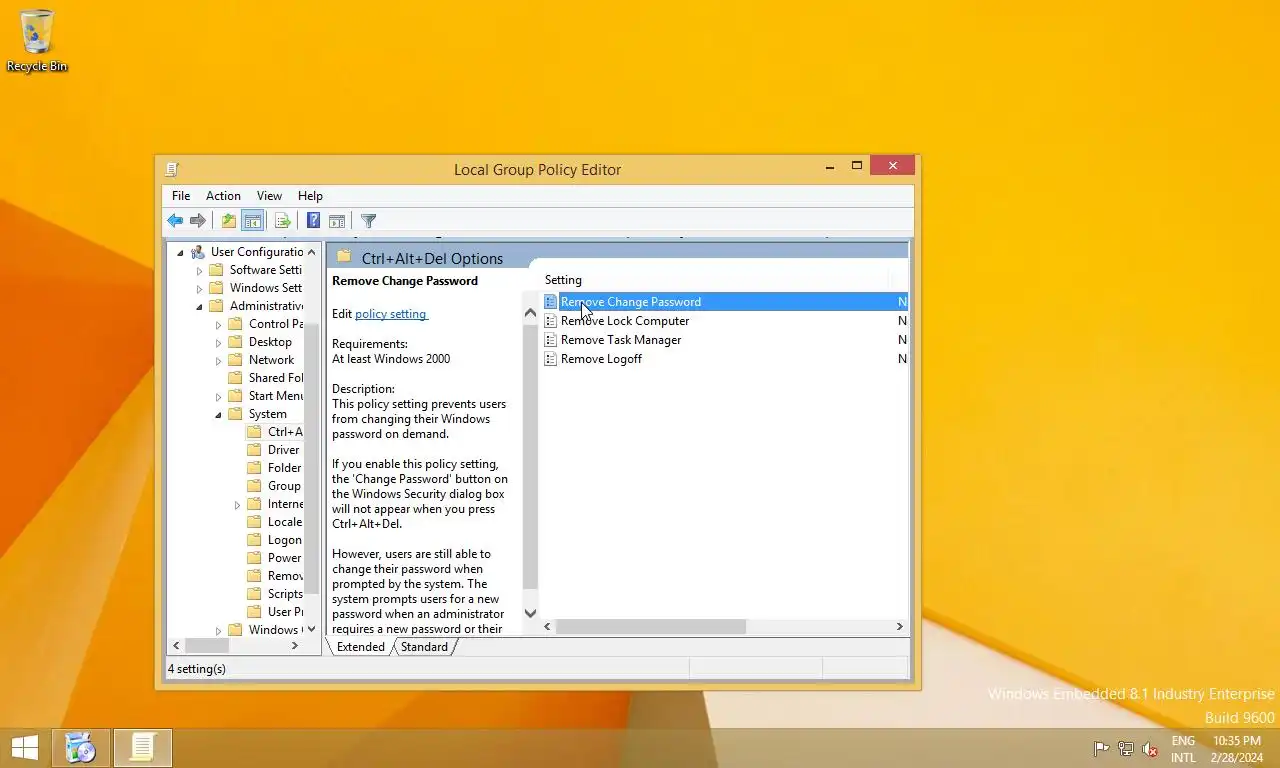Click settings list horizontal scroll right arrow
This screenshot has height=768, width=1280.
899,627
